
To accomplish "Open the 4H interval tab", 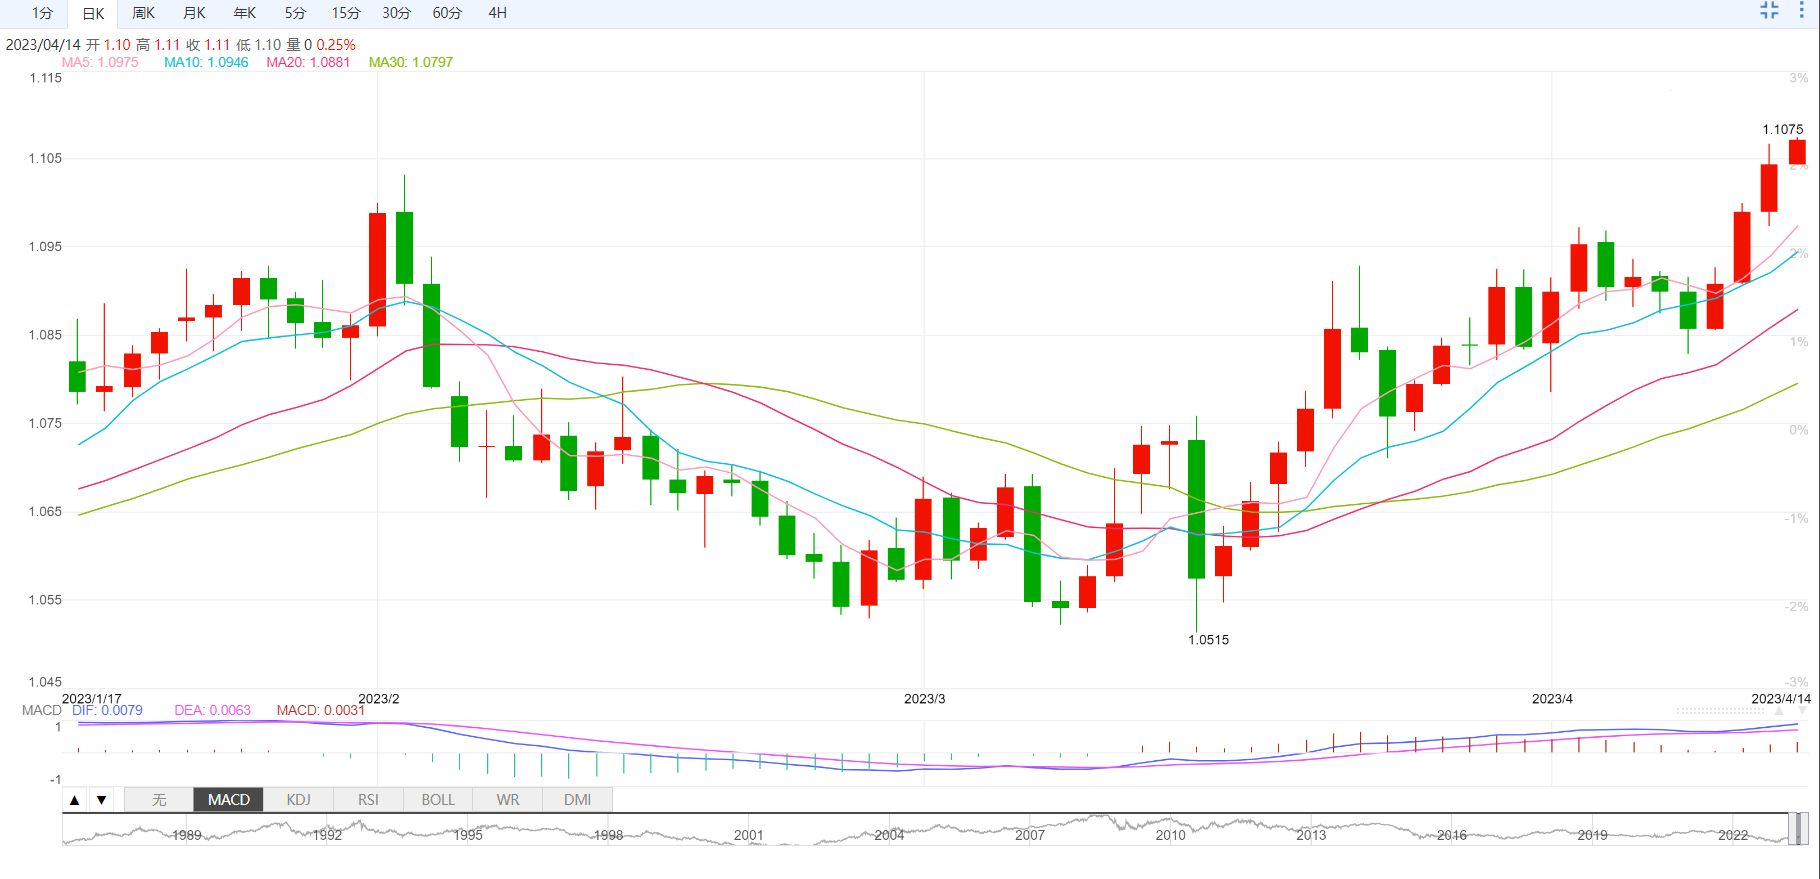I will point(498,13).
